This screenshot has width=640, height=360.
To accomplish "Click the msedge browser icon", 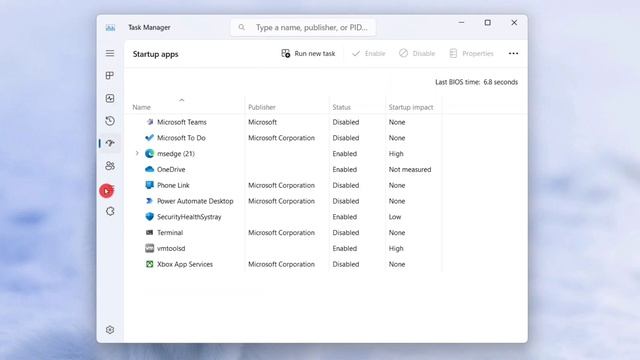I will (149, 153).
